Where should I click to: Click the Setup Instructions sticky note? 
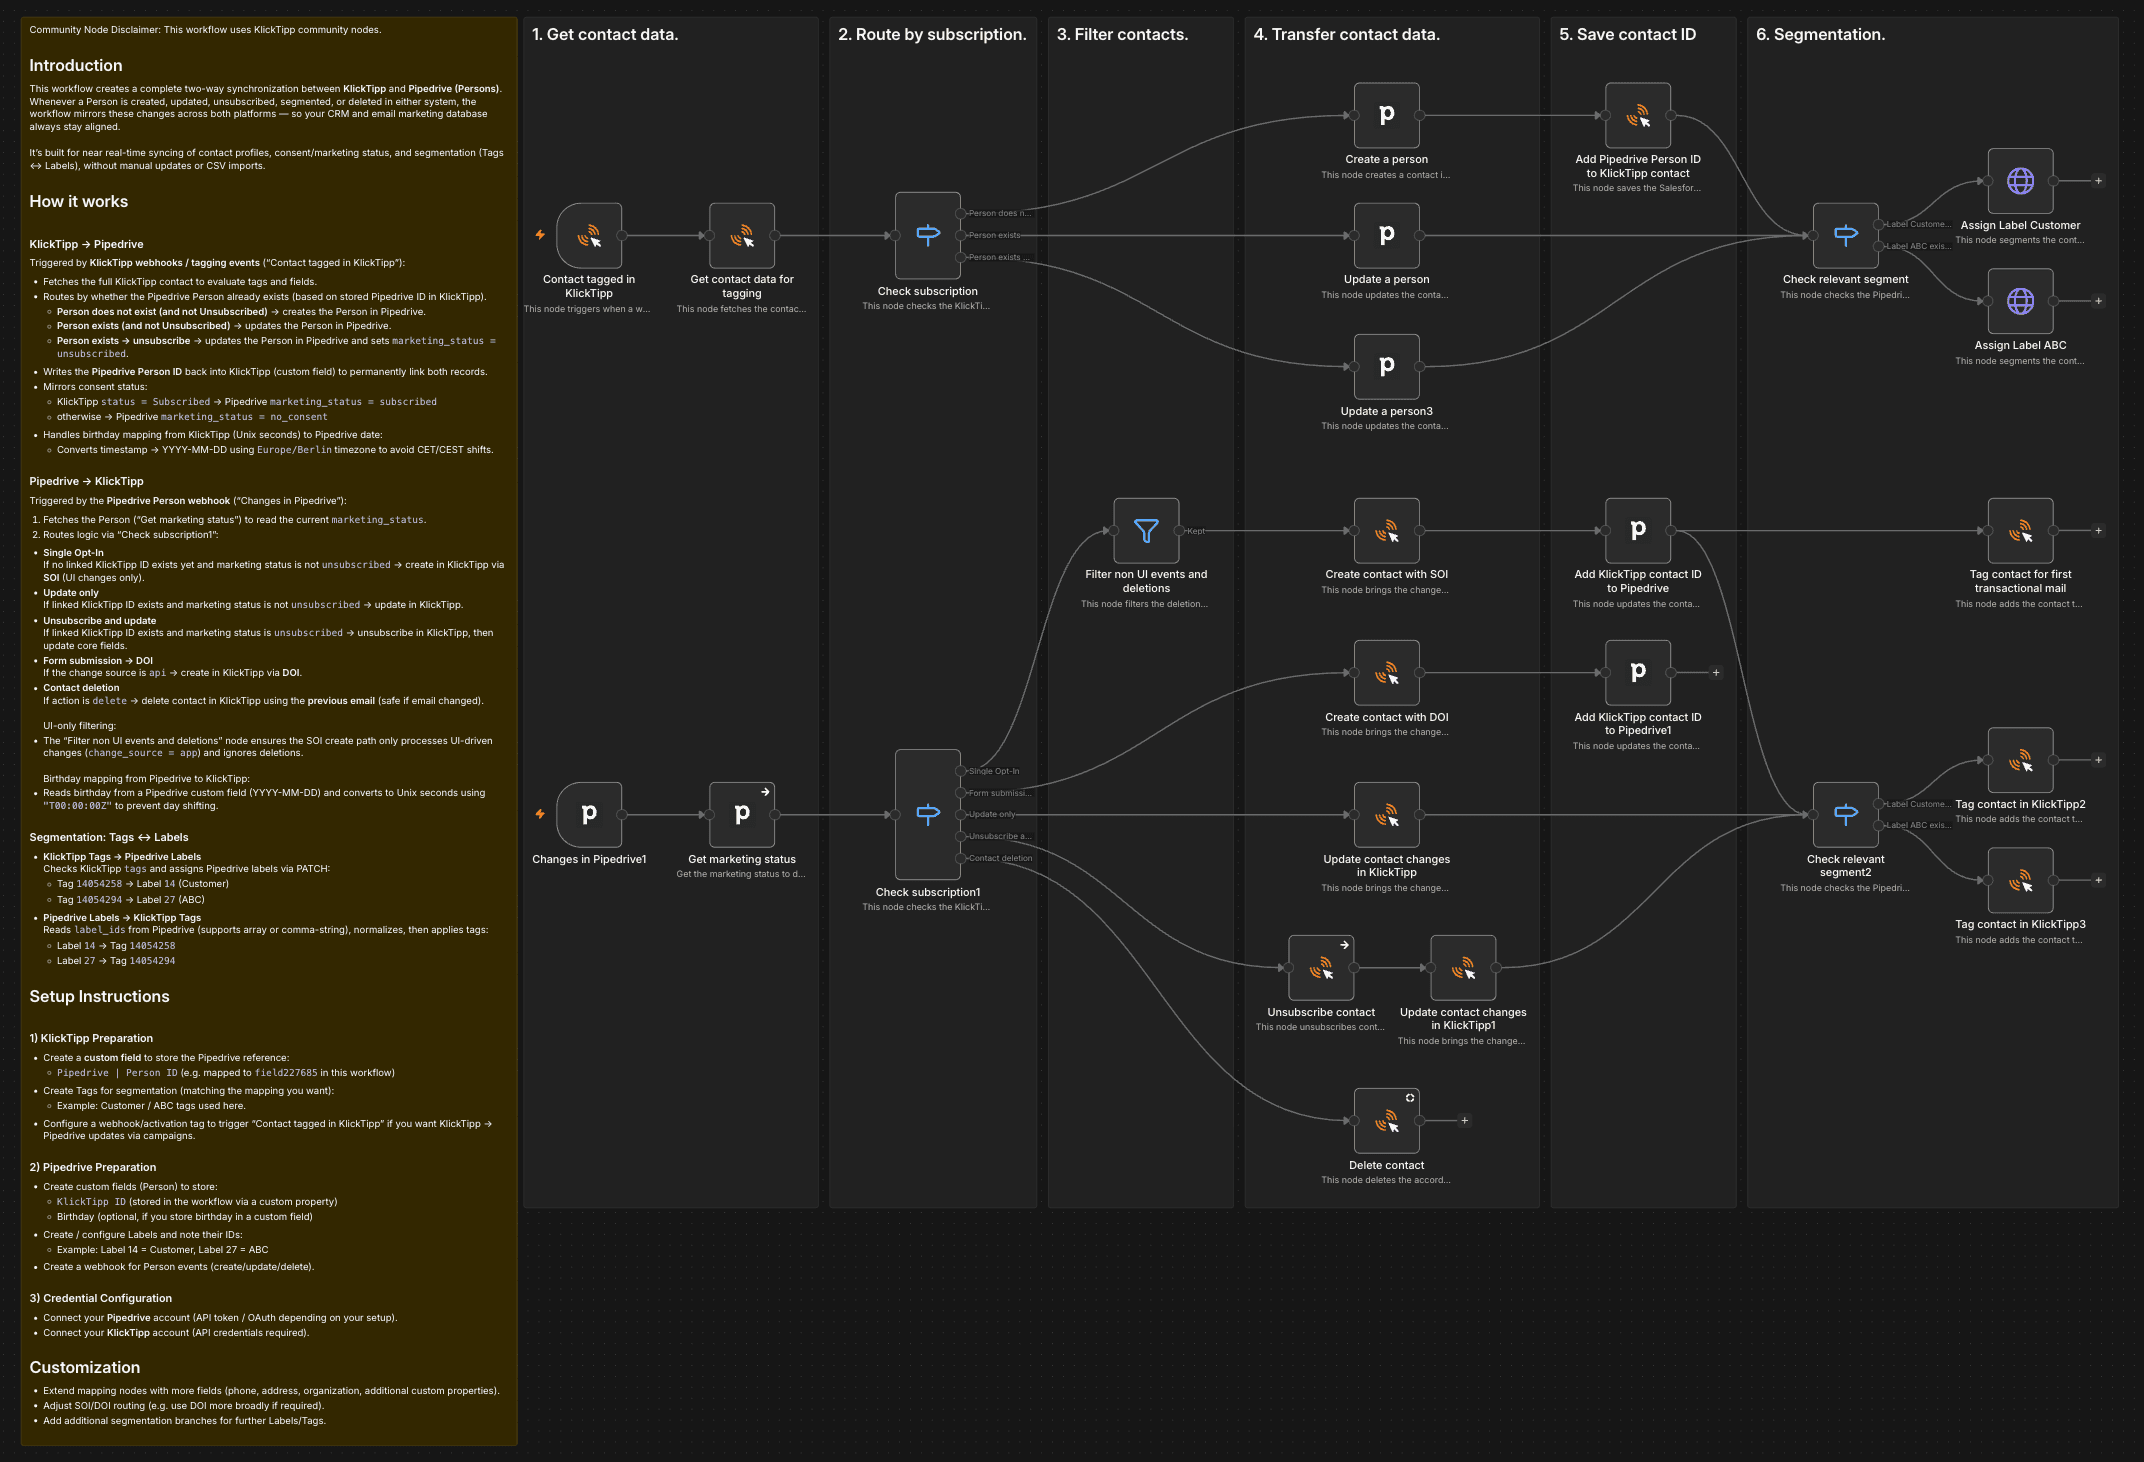[99, 996]
